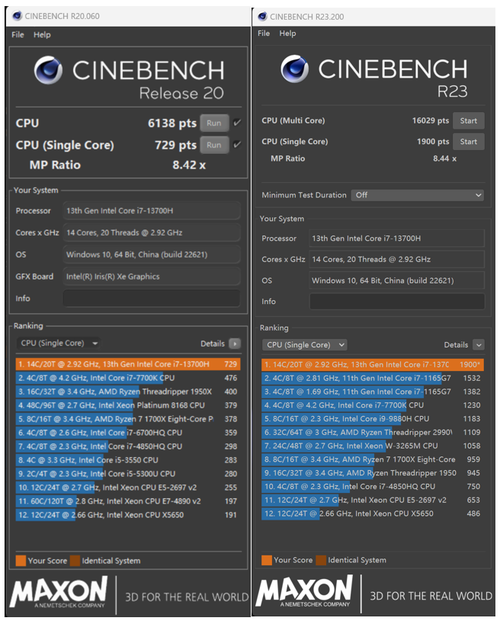This screenshot has width=500, height=621.
Task: Select R20 row Xeon Platinum 8168 CPU
Action: [x=128, y=405]
